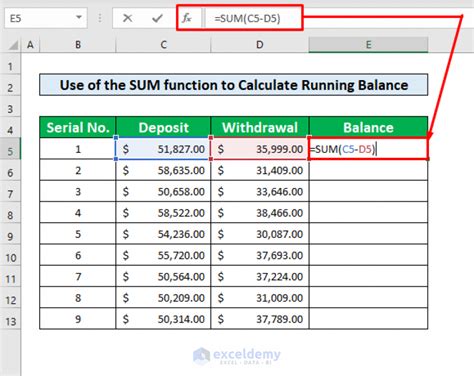Select column A header
Screen dimensions: 474x376
point(30,45)
